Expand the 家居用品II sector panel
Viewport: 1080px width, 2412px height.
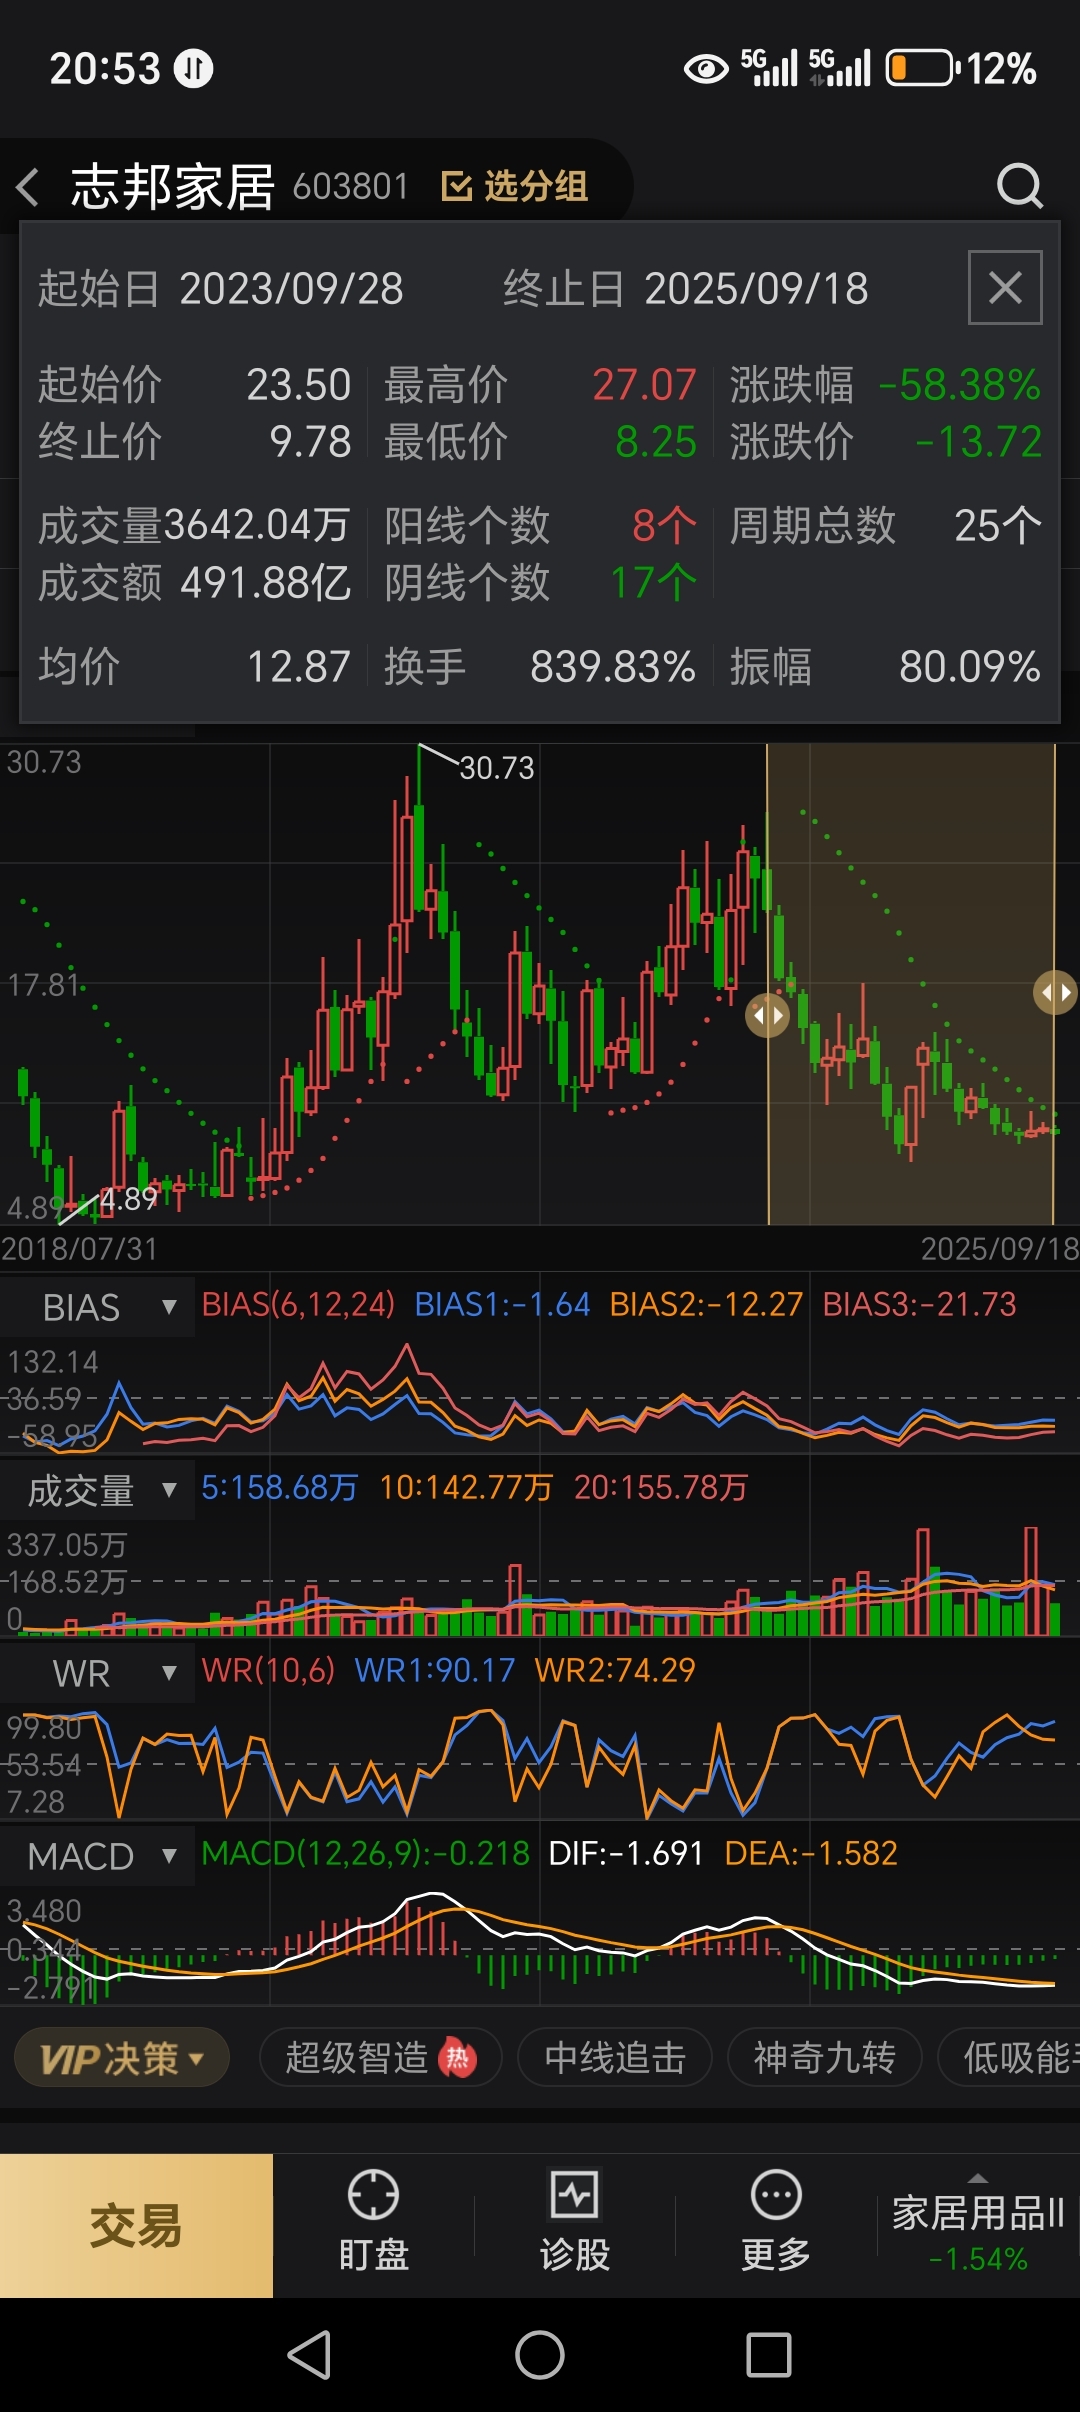978,2226
